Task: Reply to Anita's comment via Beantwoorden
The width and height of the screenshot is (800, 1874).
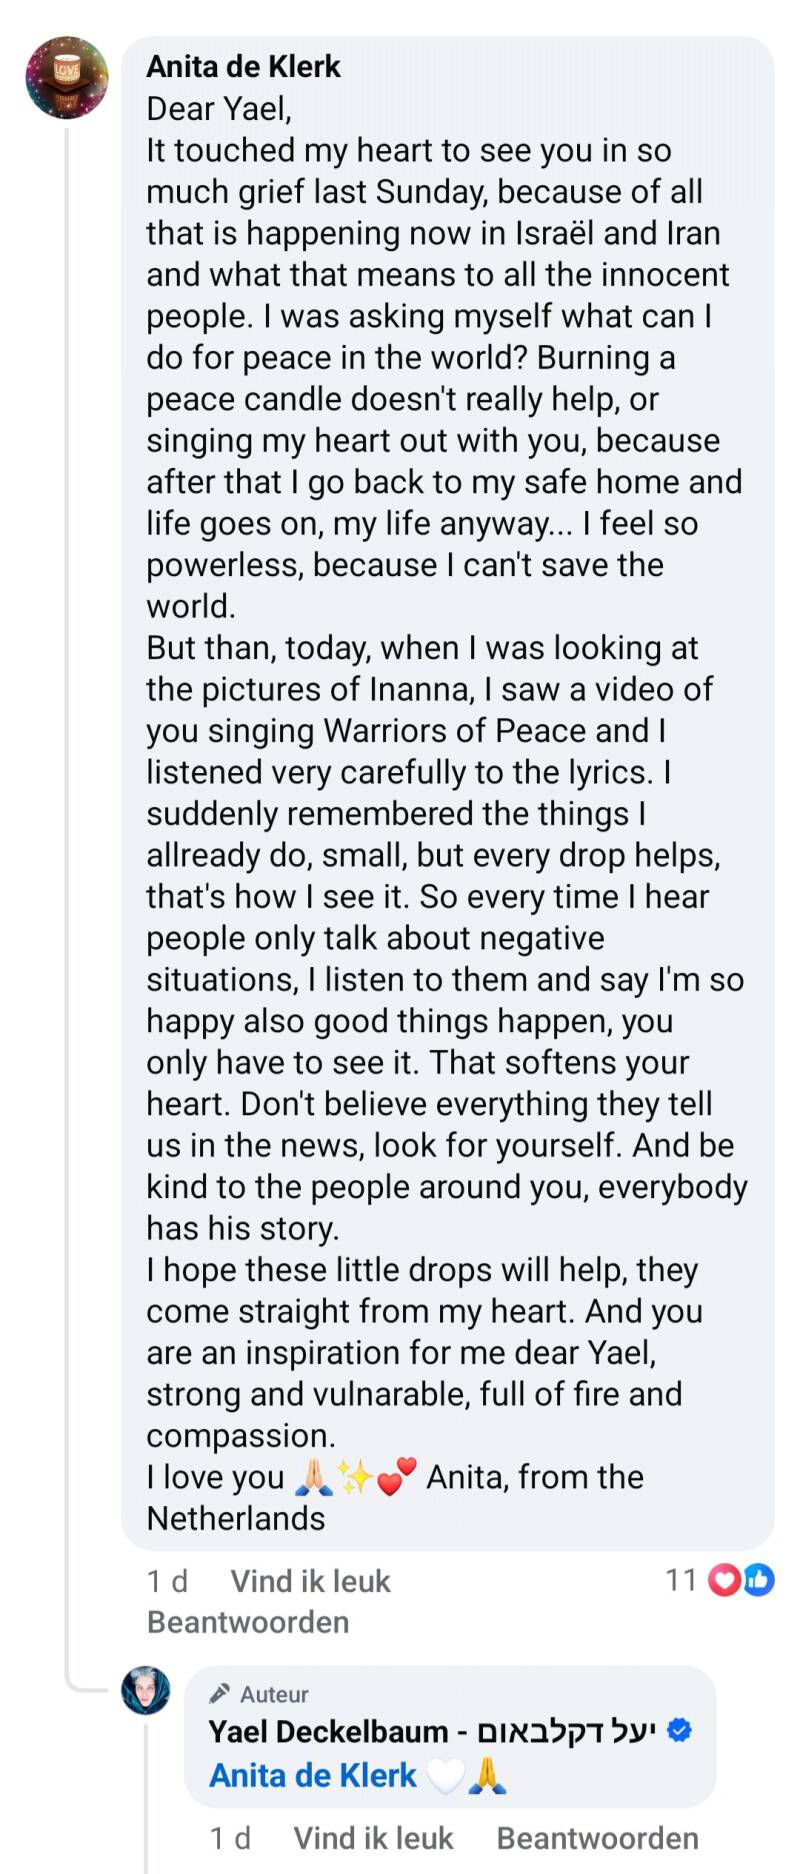Action: coord(248,1622)
